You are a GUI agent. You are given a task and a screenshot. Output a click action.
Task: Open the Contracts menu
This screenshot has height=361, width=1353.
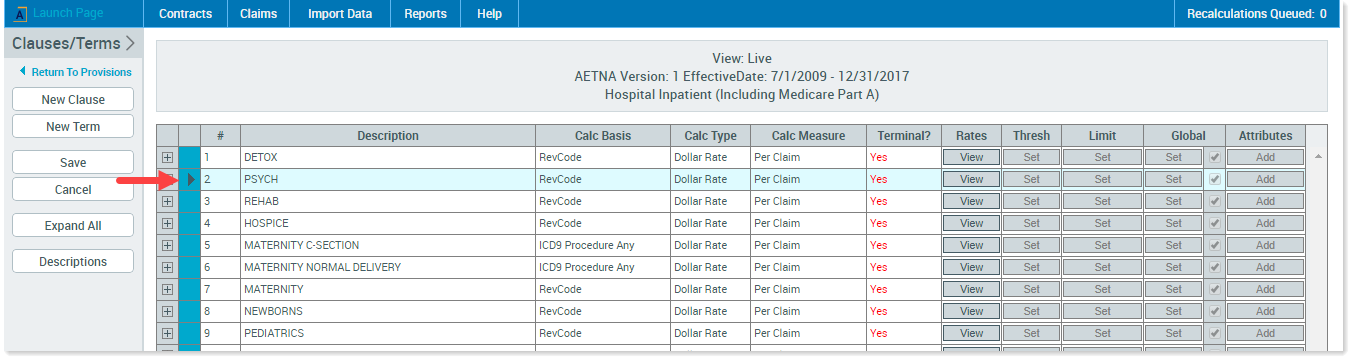185,14
